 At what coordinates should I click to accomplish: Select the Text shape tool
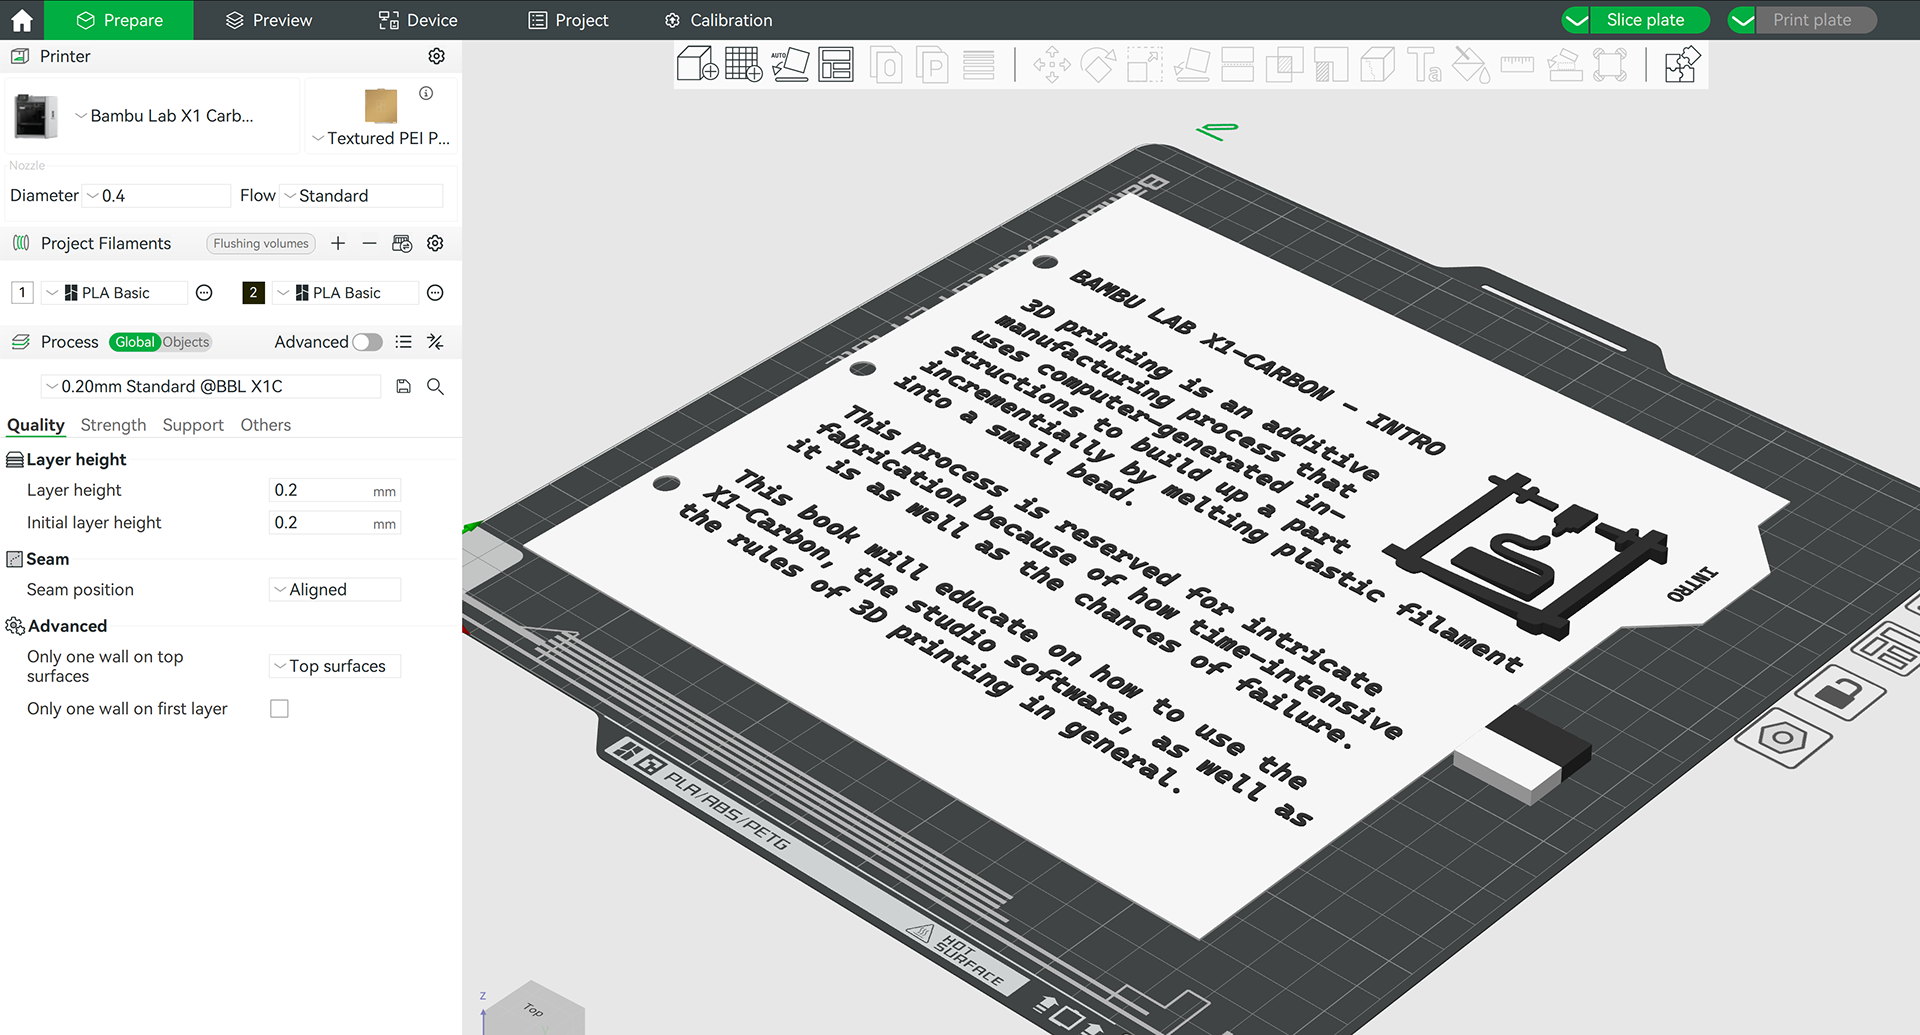coord(1424,66)
